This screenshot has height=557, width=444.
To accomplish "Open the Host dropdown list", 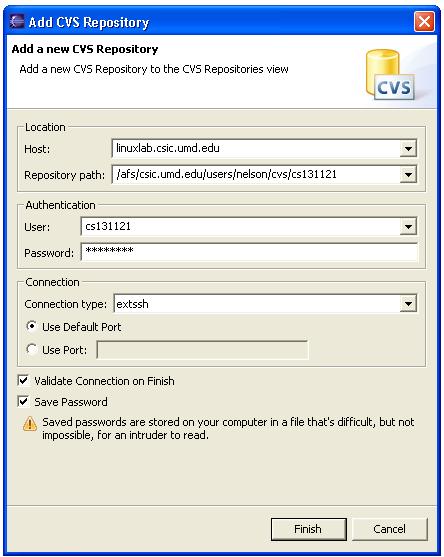I will coord(408,149).
